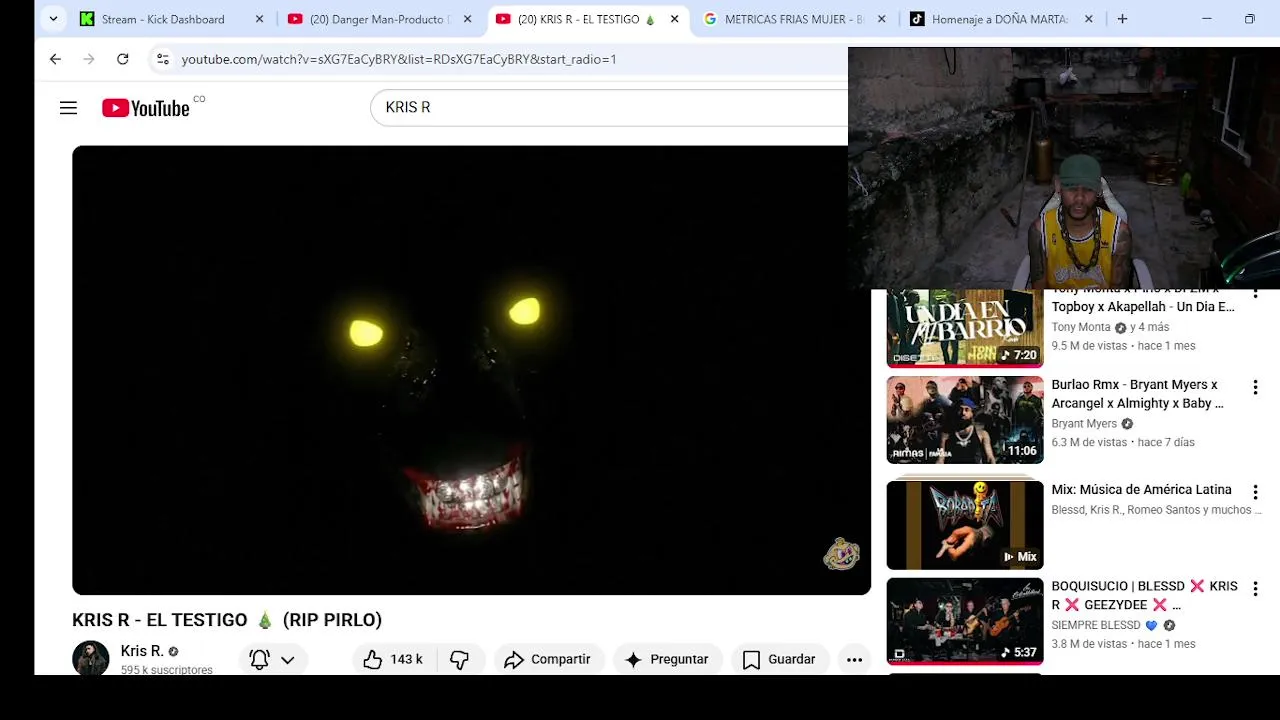The height and width of the screenshot is (720, 1280).
Task: Dislike the video with thumbs-down icon
Action: (460, 659)
